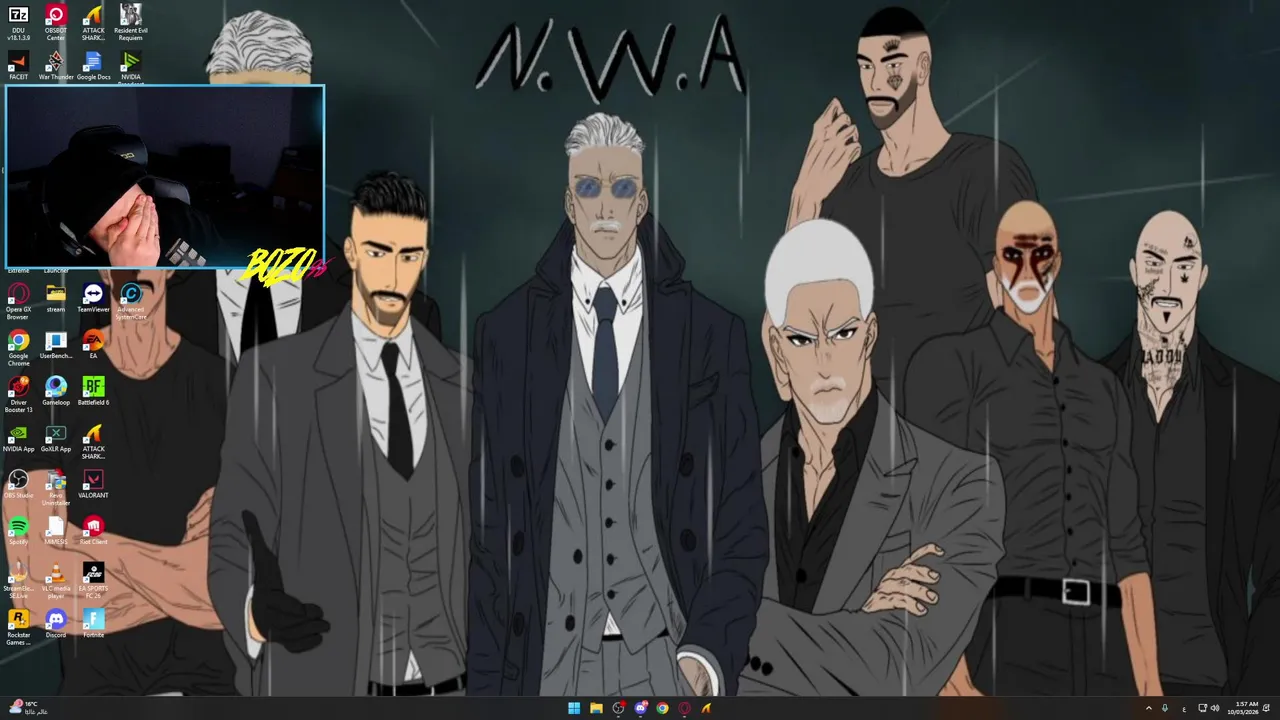
Task: Open the Streamlabs SE.Live desktop icon
Action: coord(18,580)
